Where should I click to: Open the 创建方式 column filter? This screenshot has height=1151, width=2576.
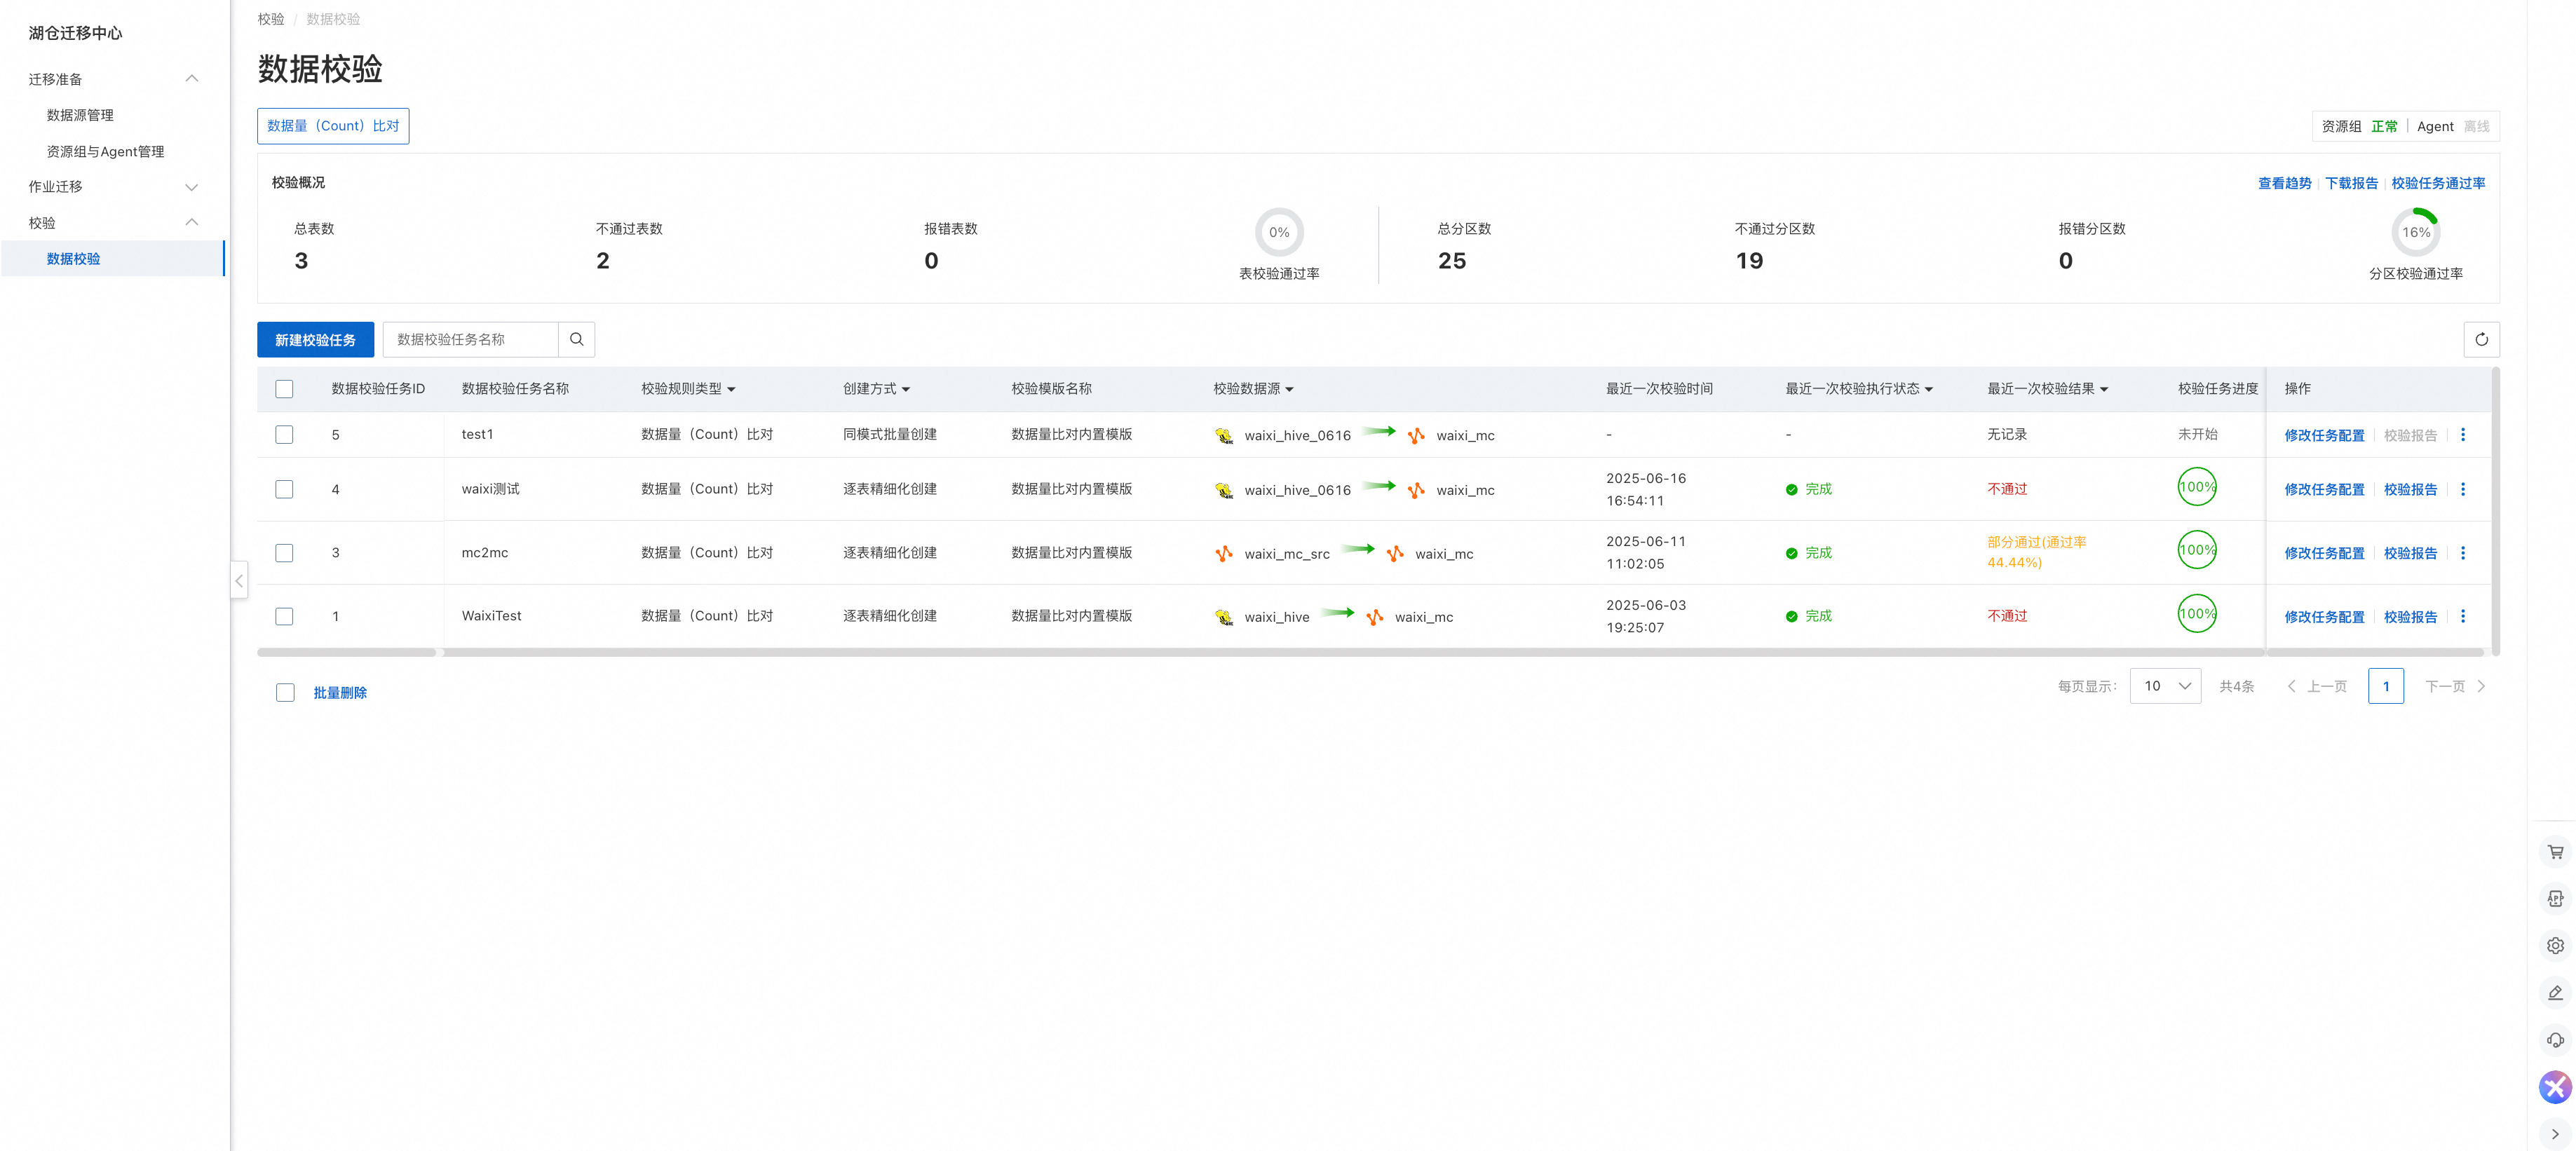[906, 389]
